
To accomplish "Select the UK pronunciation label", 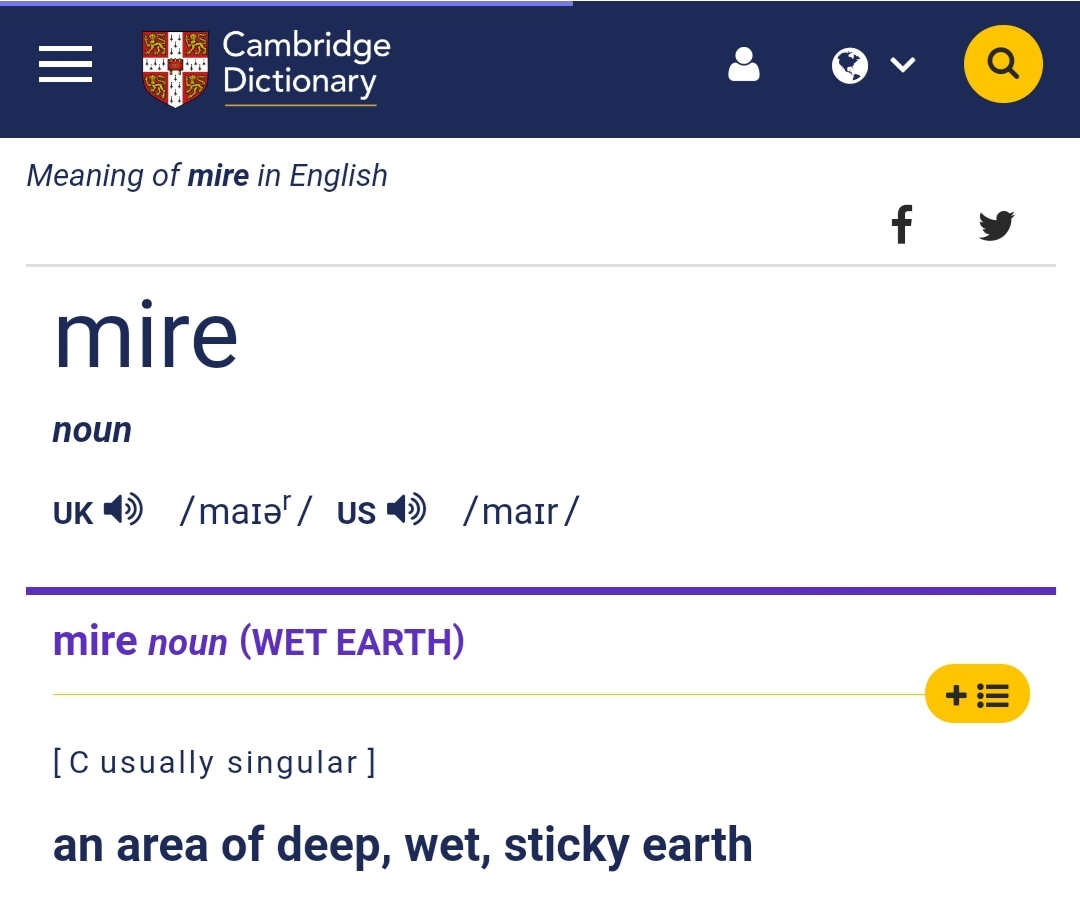I will click(x=72, y=514).
